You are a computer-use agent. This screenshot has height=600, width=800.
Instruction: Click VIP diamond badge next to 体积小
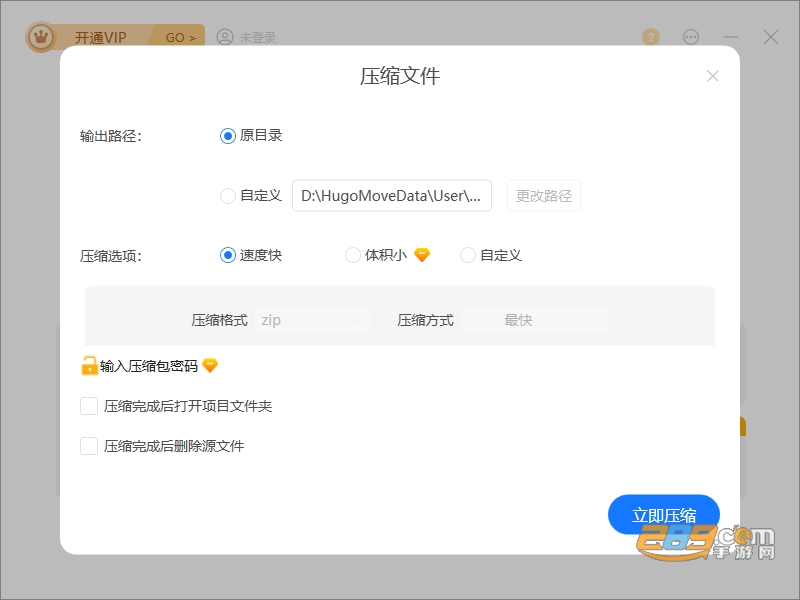(422, 254)
